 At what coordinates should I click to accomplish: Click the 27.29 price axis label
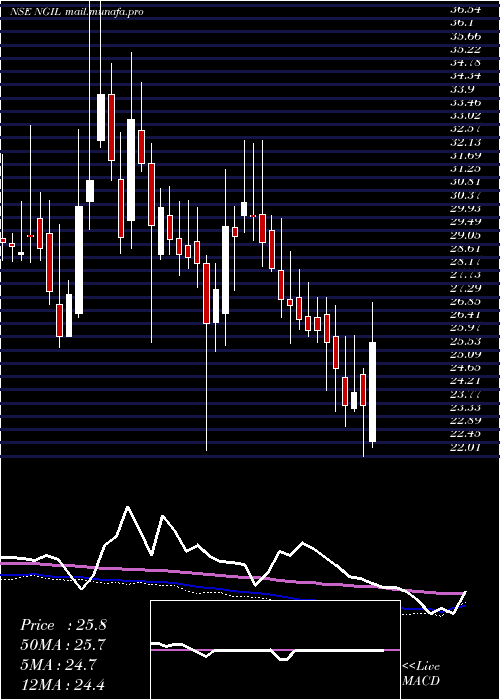(465, 288)
